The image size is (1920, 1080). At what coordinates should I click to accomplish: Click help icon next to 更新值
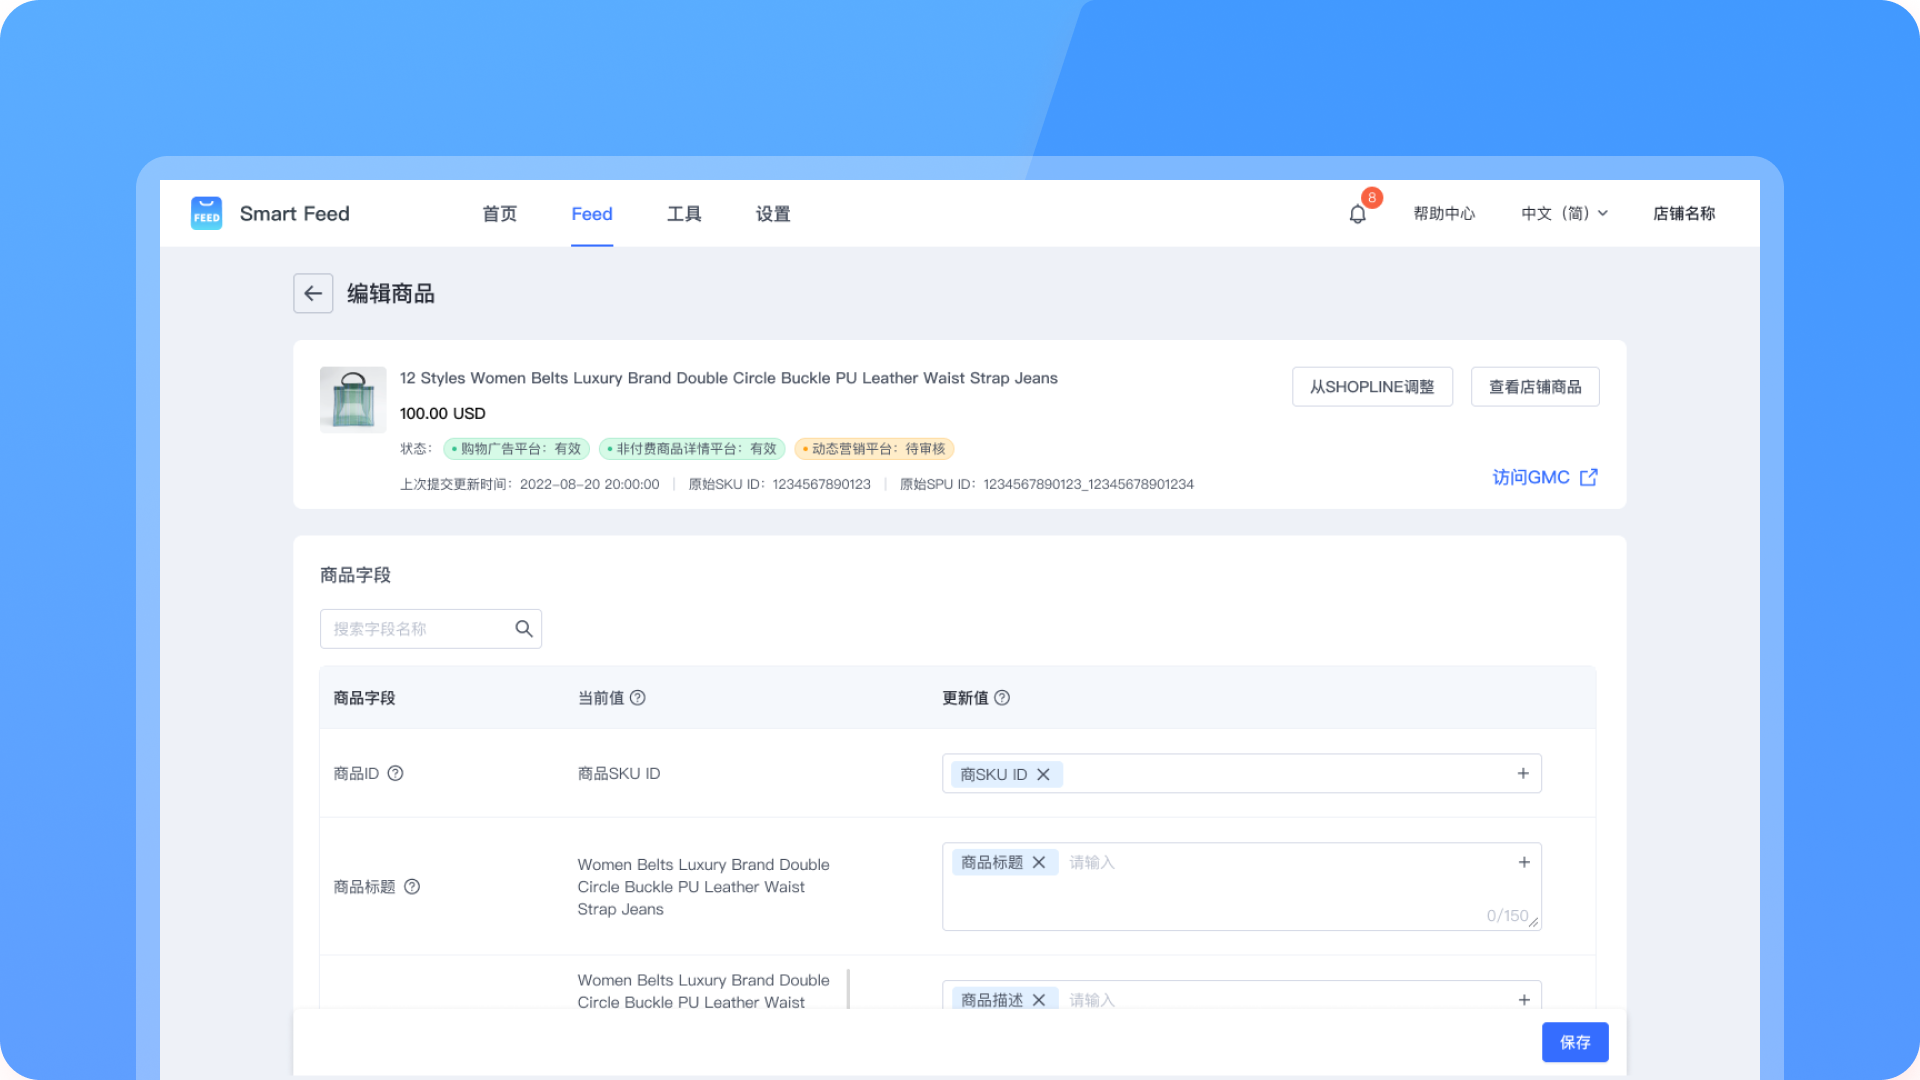[x=1002, y=698]
